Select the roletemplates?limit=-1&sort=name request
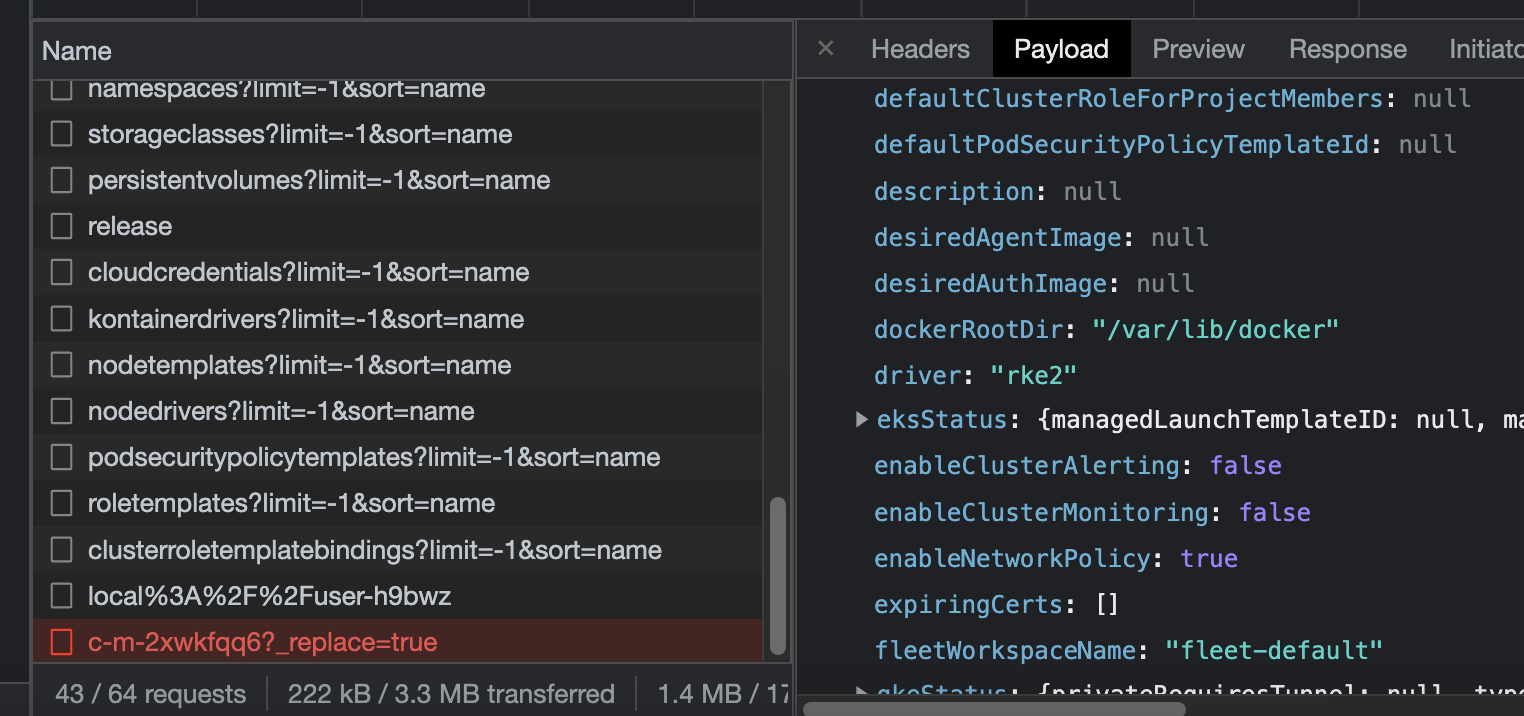1524x716 pixels. [x=398, y=503]
